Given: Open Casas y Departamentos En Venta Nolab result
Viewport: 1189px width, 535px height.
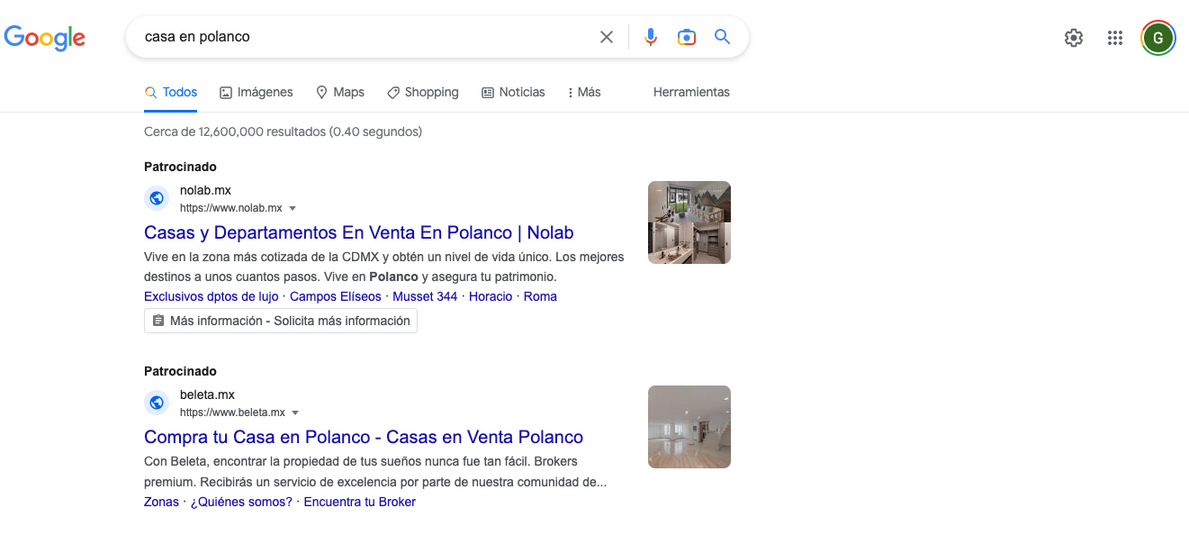Looking at the screenshot, I should (359, 232).
